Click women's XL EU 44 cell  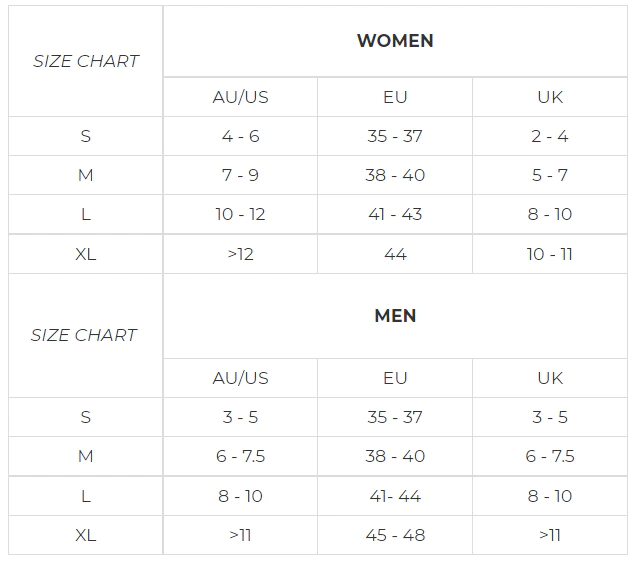395,254
